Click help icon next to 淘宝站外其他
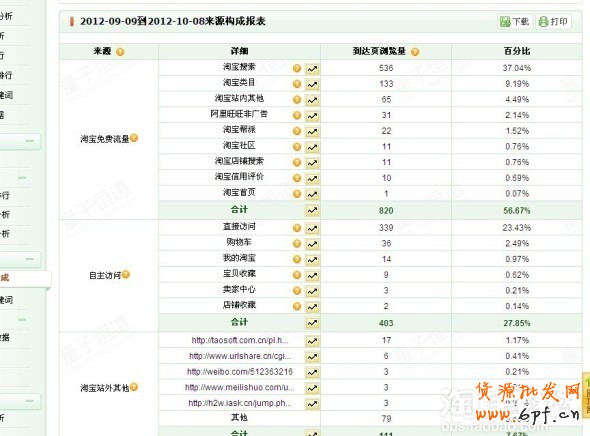This screenshot has width=590, height=436. 134,387
